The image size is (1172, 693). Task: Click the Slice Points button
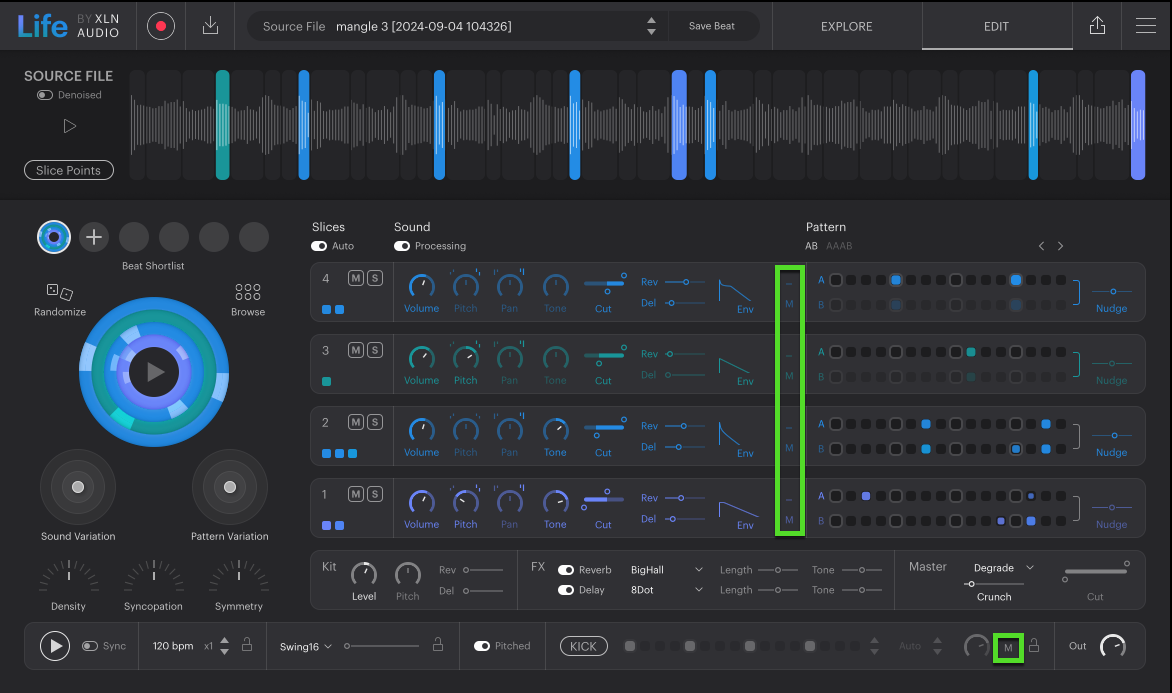click(68, 171)
